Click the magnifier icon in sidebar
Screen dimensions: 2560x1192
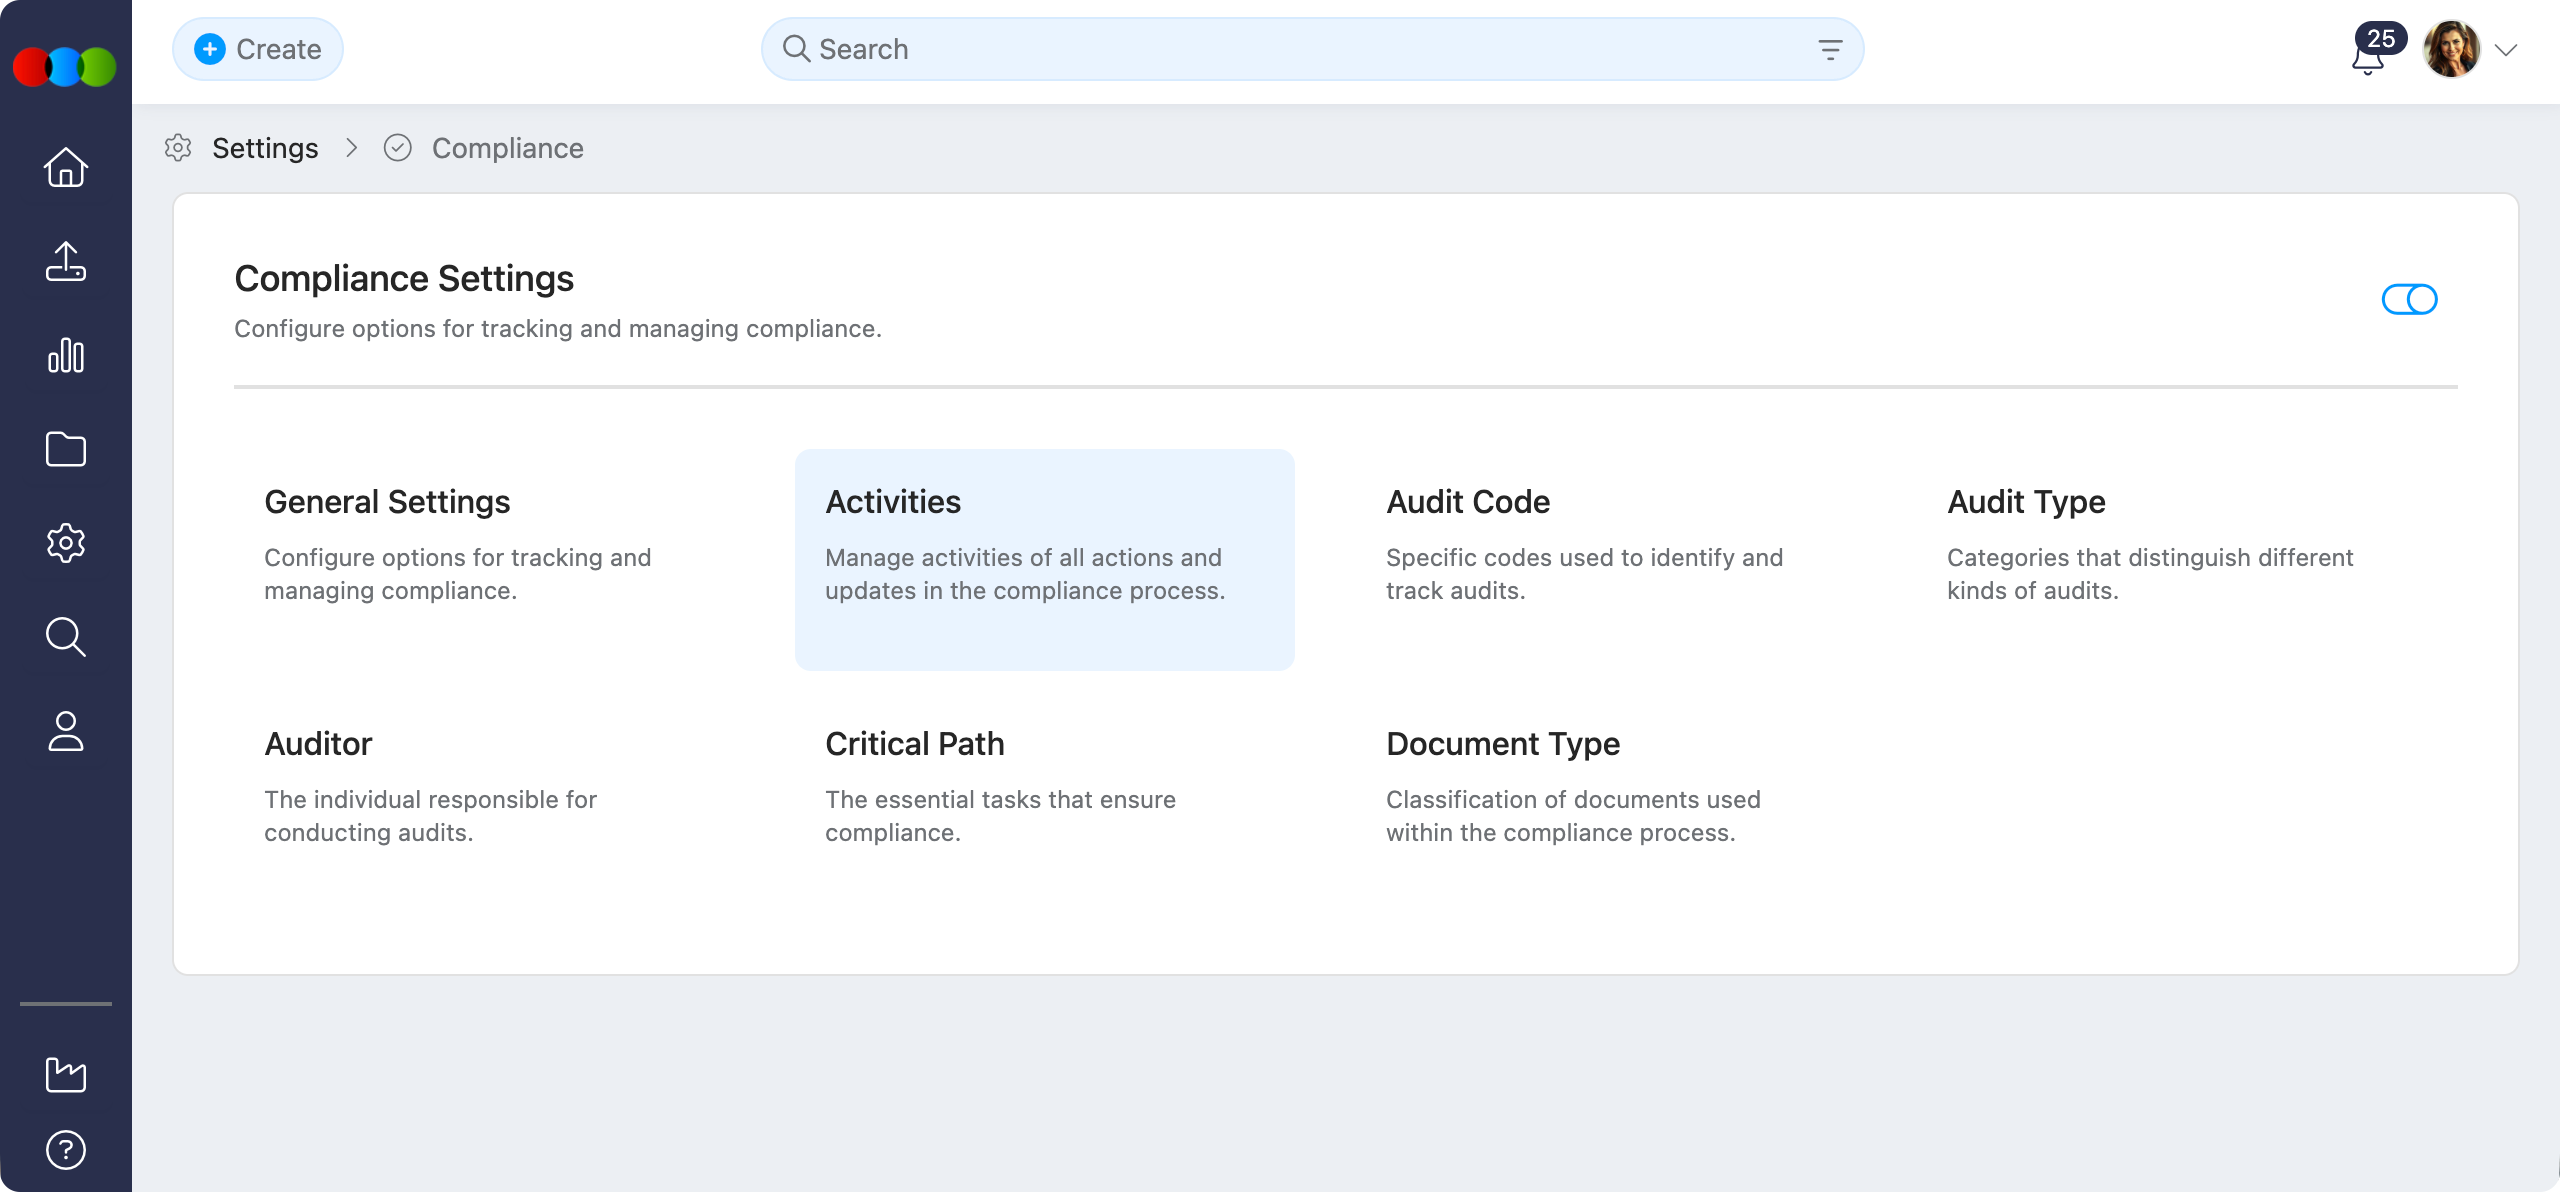pyautogui.click(x=66, y=637)
